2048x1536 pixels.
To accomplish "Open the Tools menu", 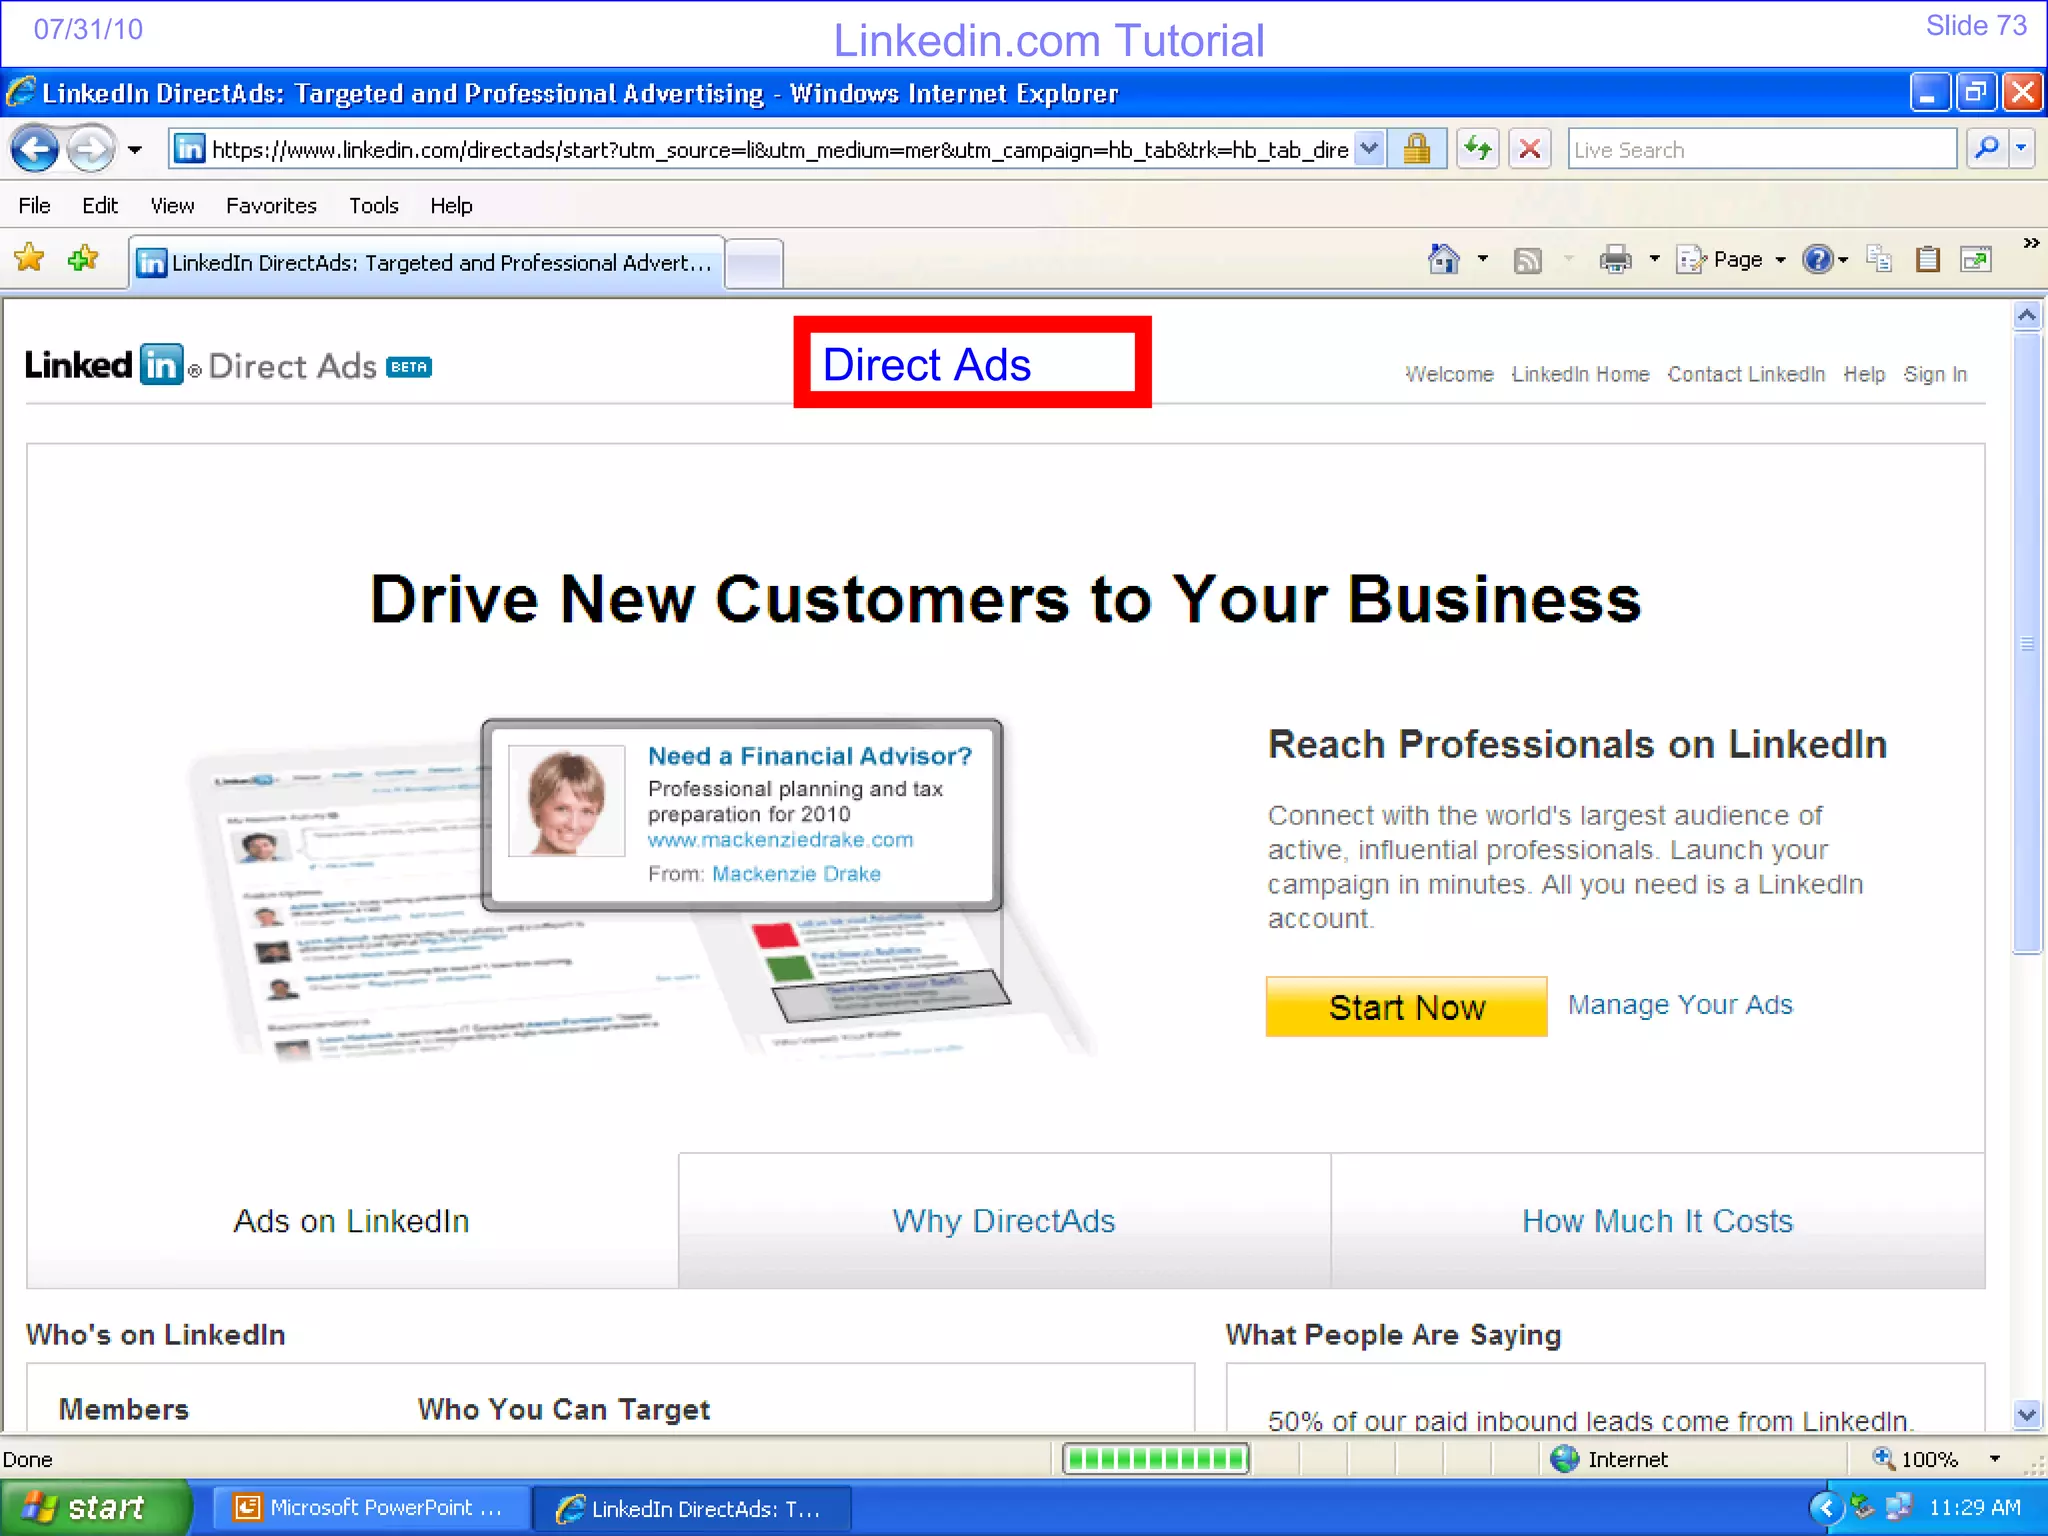I will (x=374, y=206).
